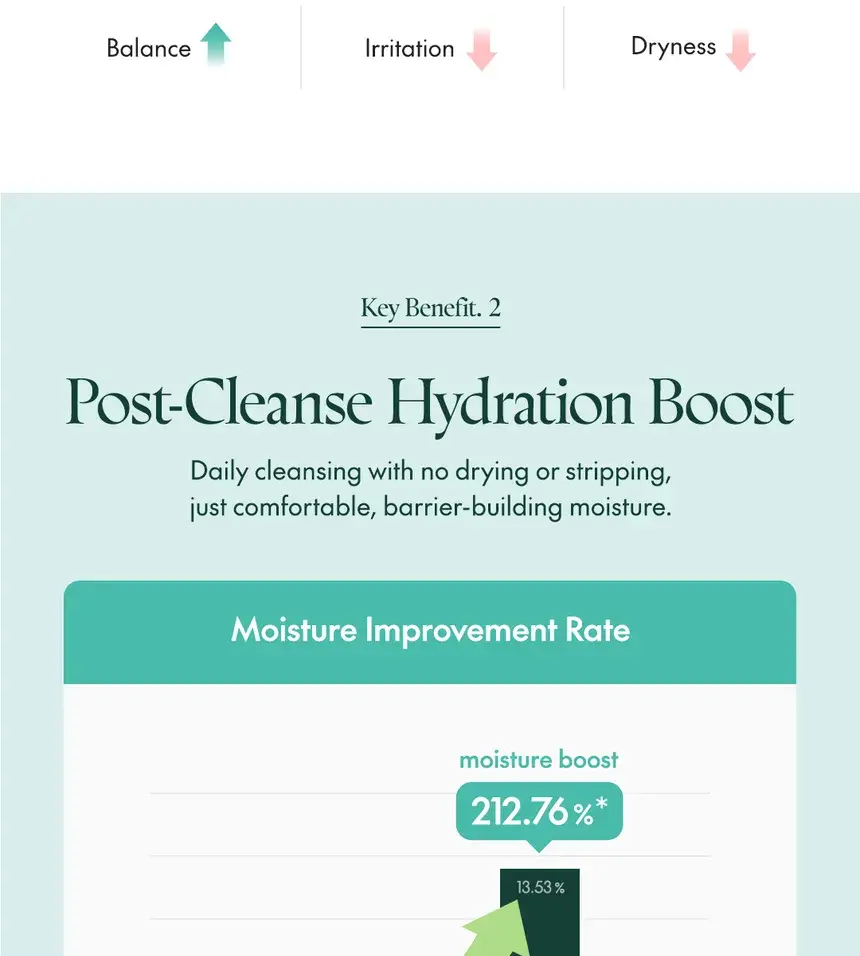Viewport: 860px width, 956px height.
Task: Select the Irritation label text
Action: tap(410, 48)
